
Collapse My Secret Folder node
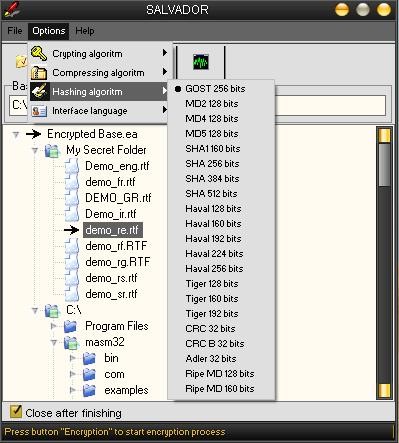[x=35, y=150]
